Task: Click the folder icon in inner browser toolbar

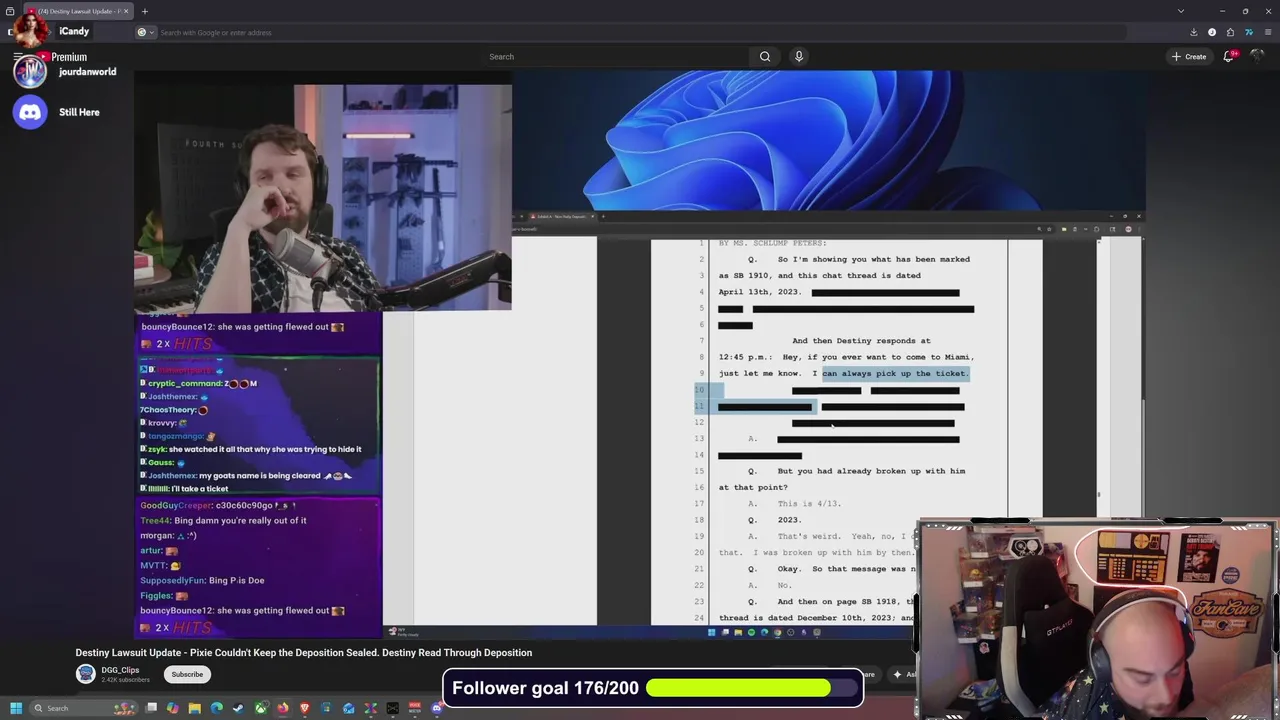Action: [x=1064, y=229]
